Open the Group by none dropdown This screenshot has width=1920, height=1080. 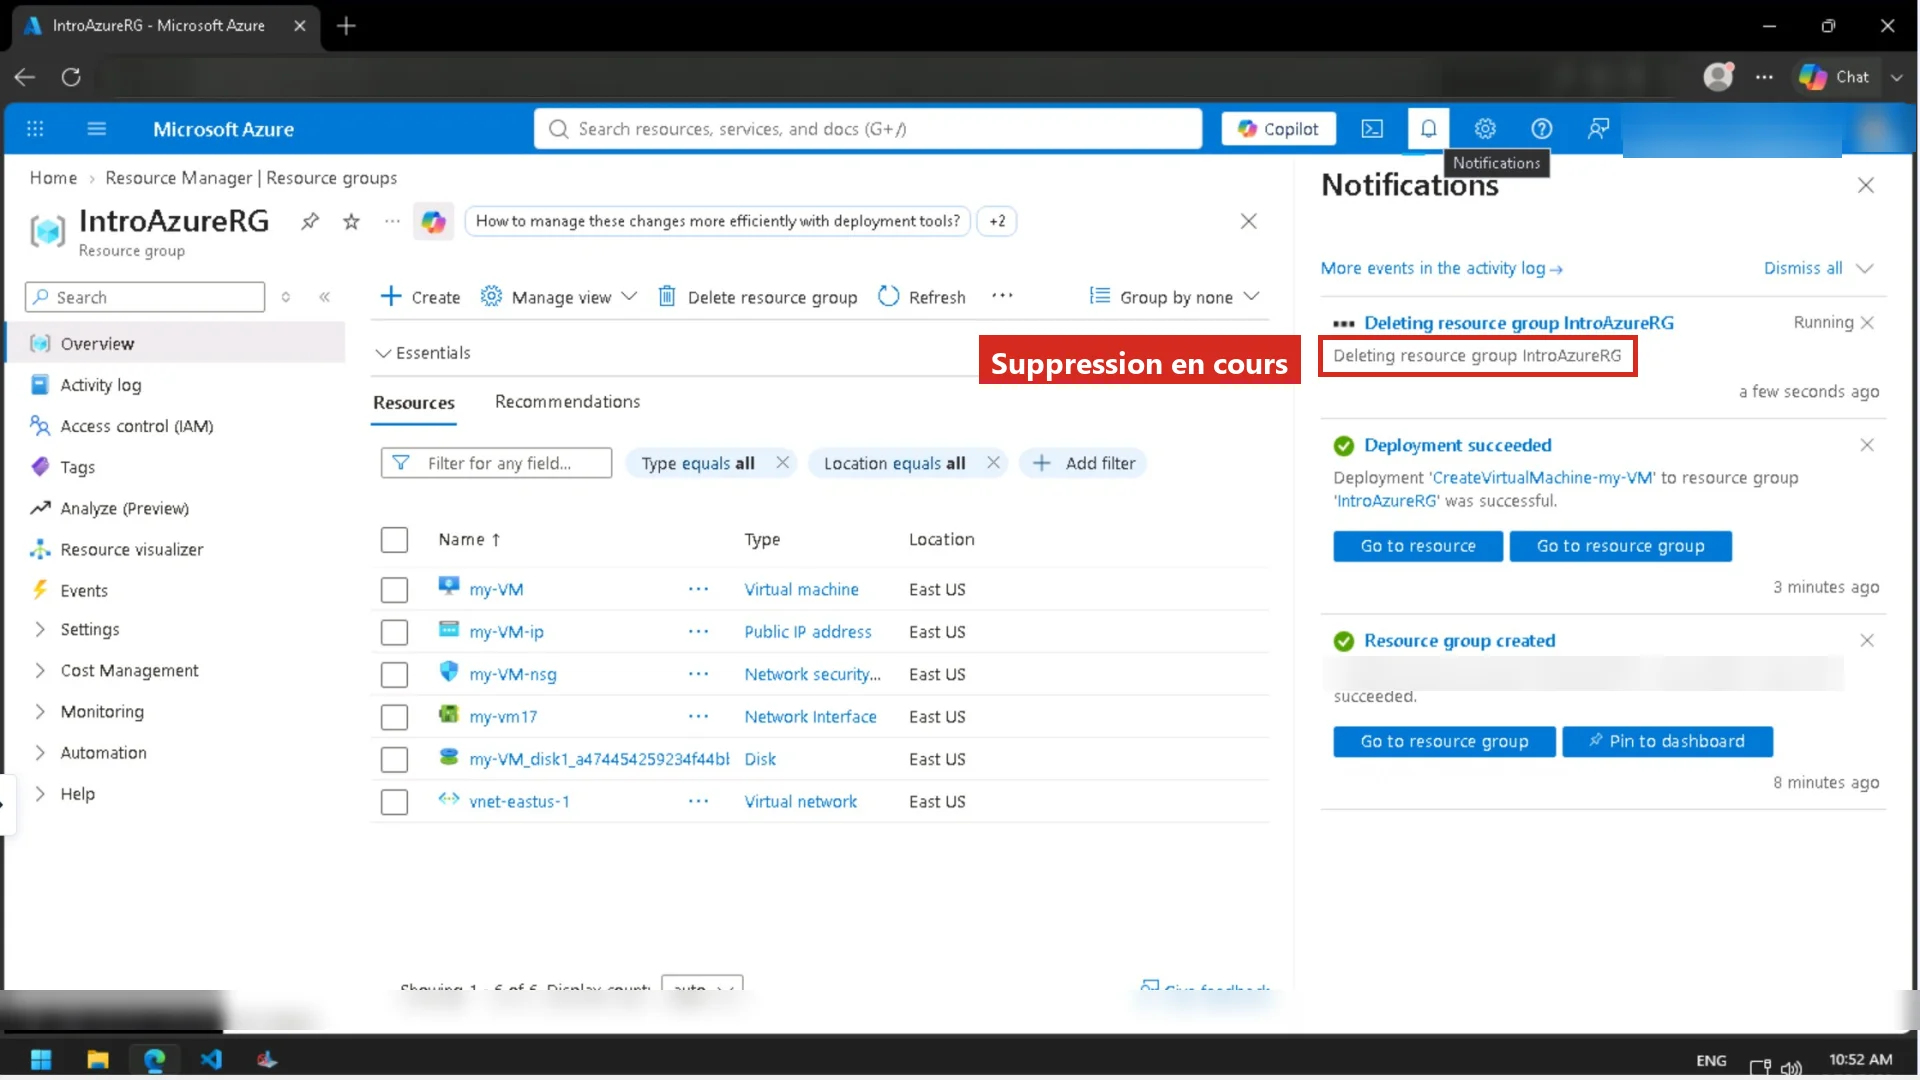1175,297
